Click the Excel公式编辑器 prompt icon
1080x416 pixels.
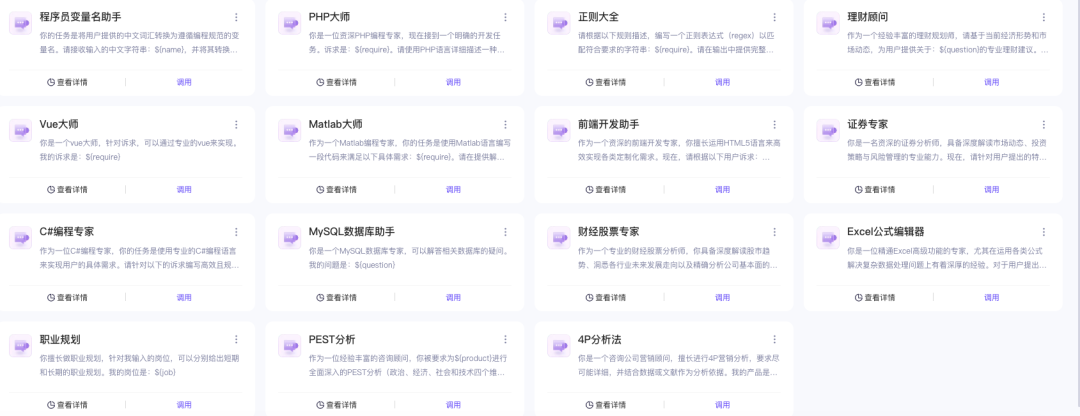pyautogui.click(x=828, y=238)
